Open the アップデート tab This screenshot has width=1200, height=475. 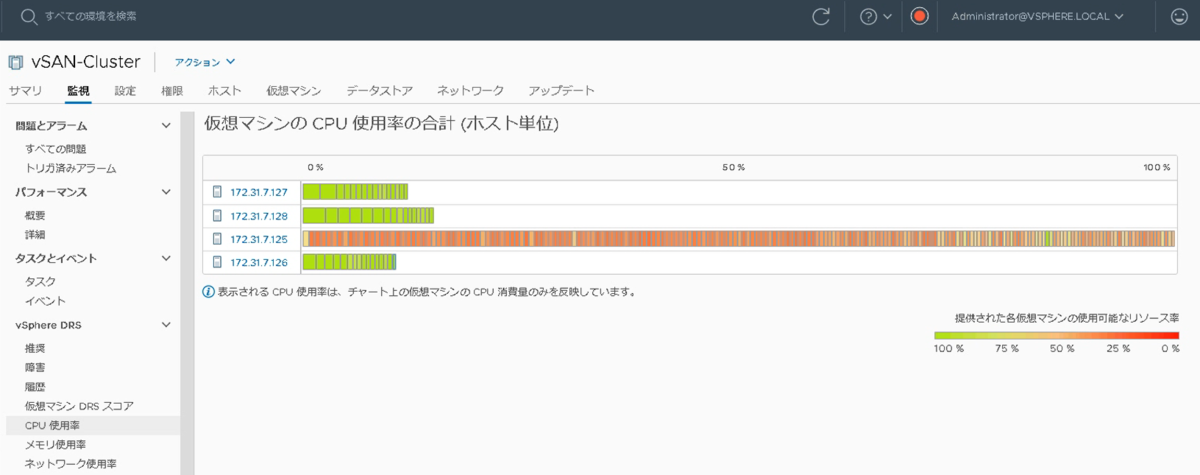pyautogui.click(x=562, y=91)
